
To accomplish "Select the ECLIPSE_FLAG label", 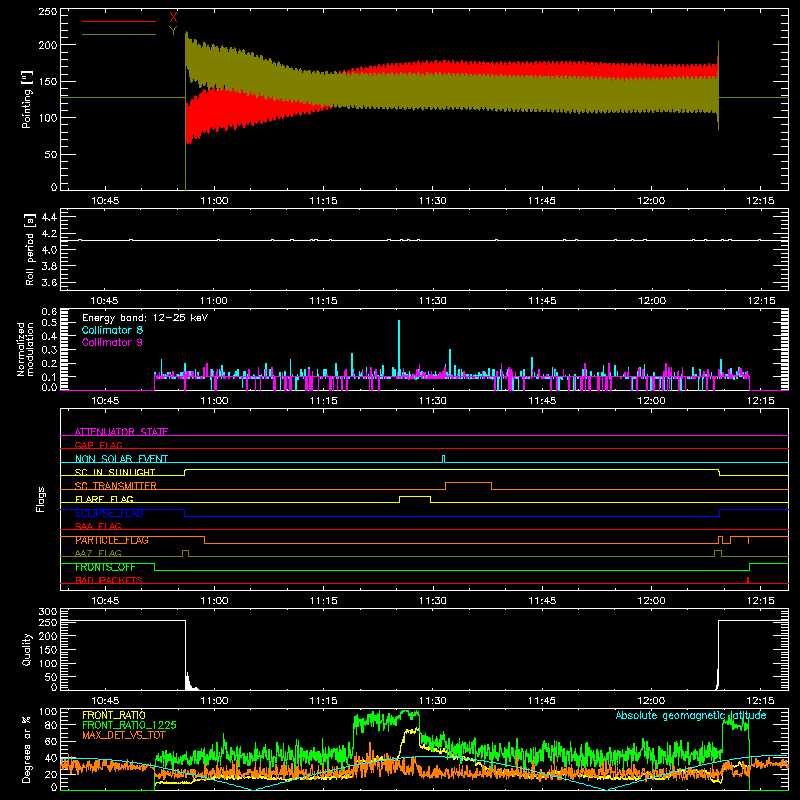I will (x=109, y=513).
